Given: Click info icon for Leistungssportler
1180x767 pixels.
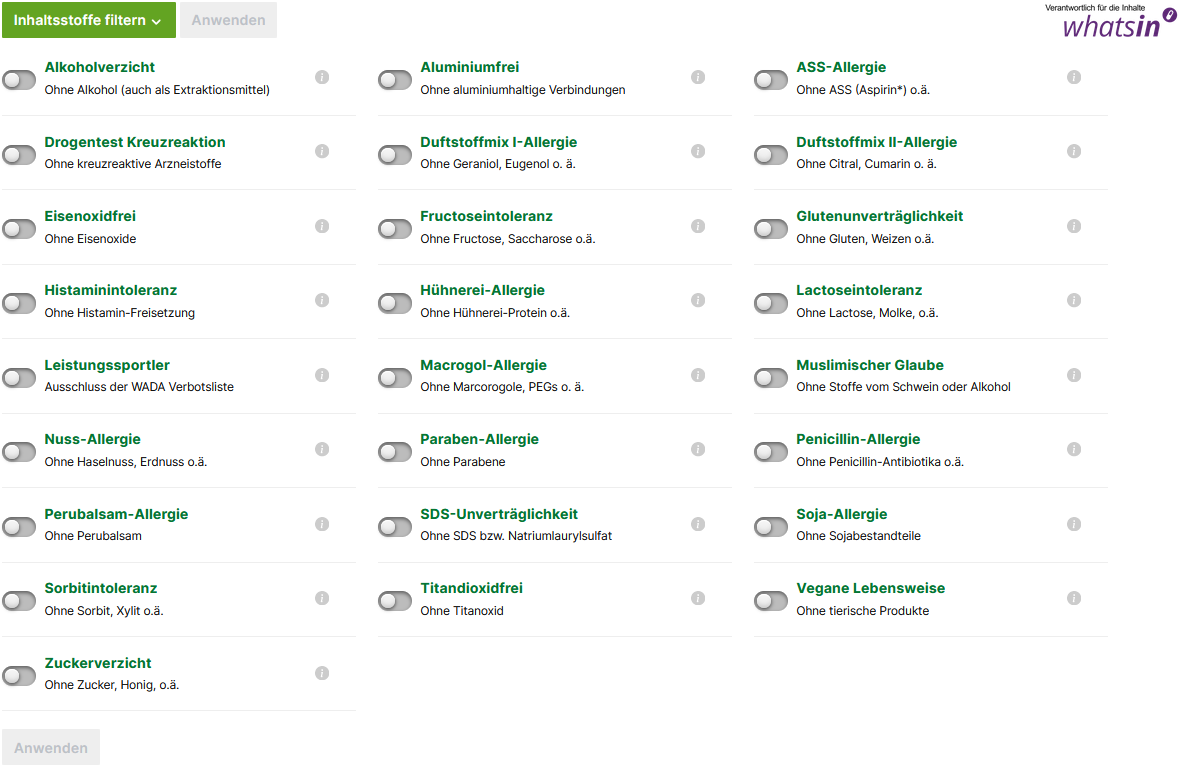Looking at the screenshot, I should pyautogui.click(x=322, y=375).
